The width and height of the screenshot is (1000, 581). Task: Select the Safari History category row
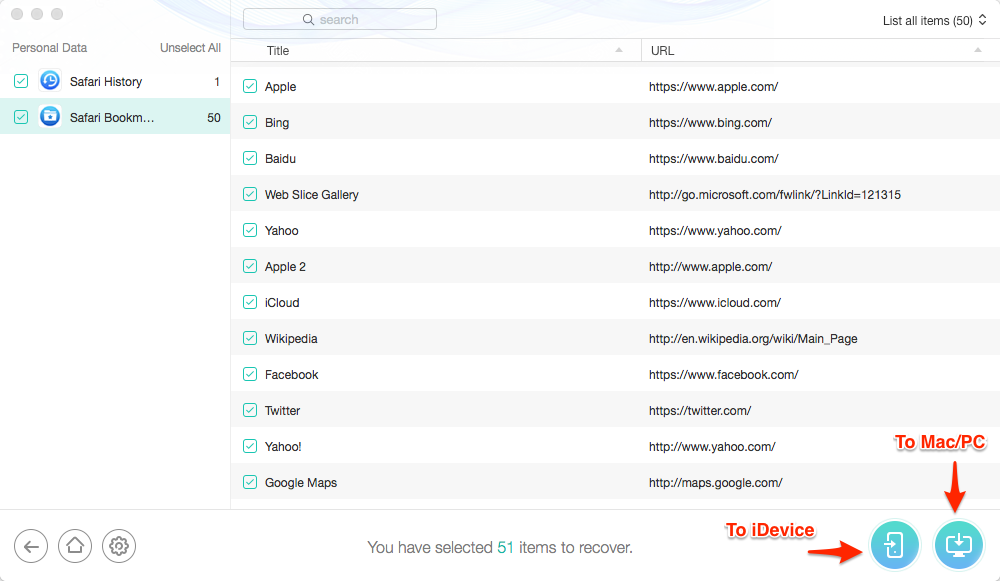tap(115, 81)
